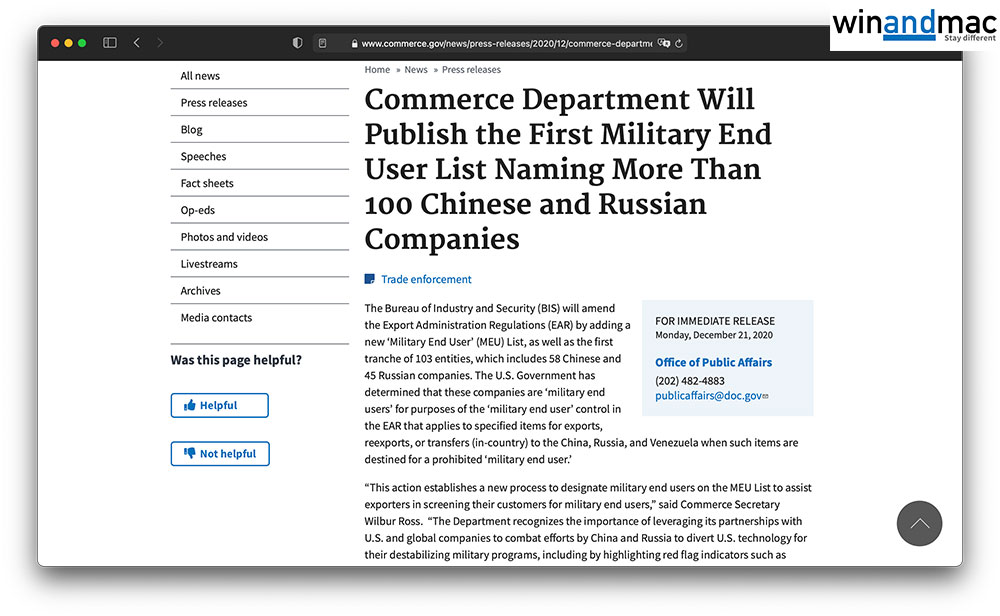Viewport: 1000px width, 616px height.
Task: Open the privacy report shield icon
Action: pos(297,43)
